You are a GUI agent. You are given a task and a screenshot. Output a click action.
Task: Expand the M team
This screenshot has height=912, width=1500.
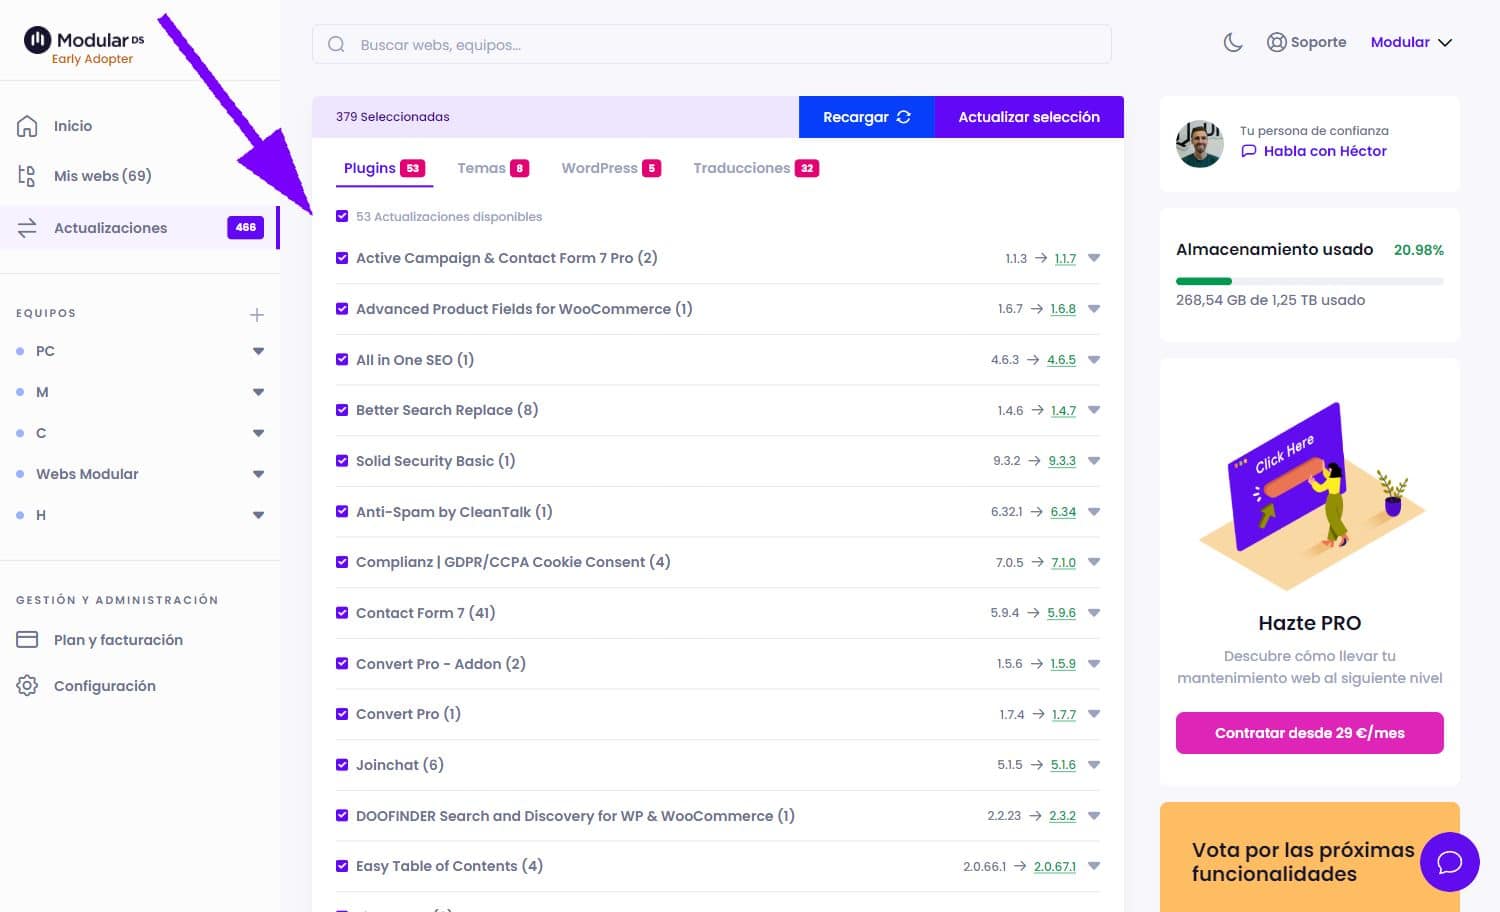259,392
